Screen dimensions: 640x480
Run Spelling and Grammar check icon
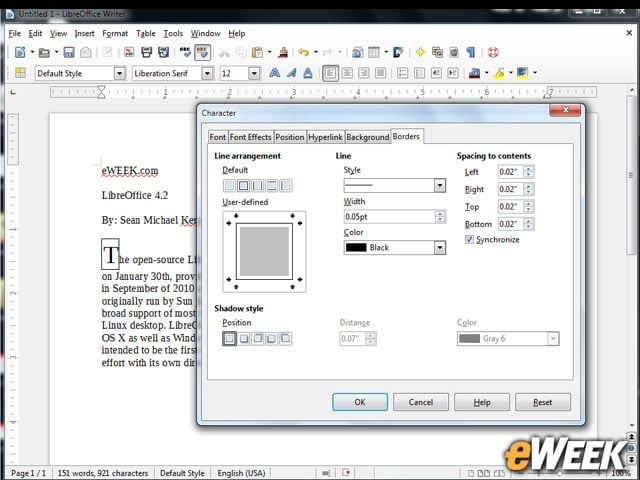185,52
